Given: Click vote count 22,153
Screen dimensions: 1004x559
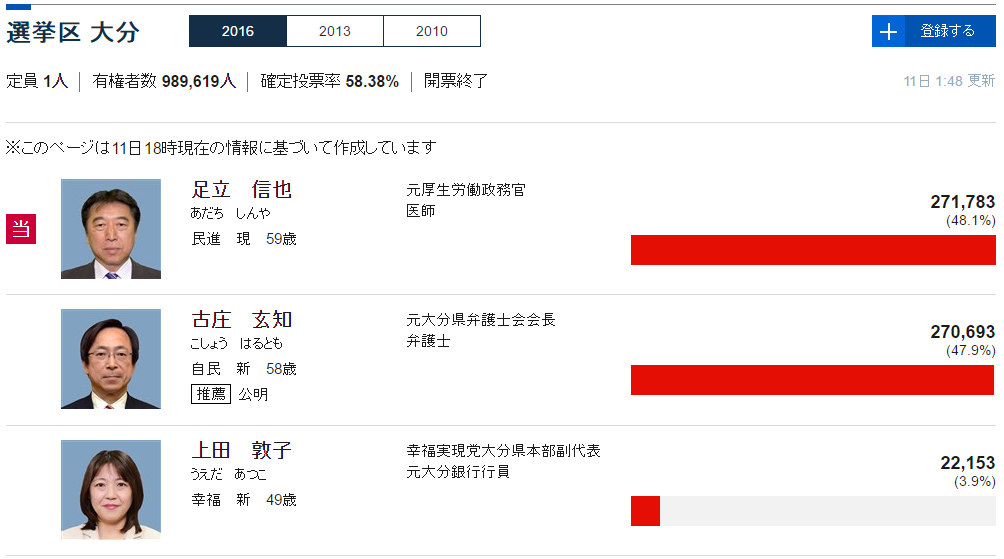Looking at the screenshot, I should 968,462.
